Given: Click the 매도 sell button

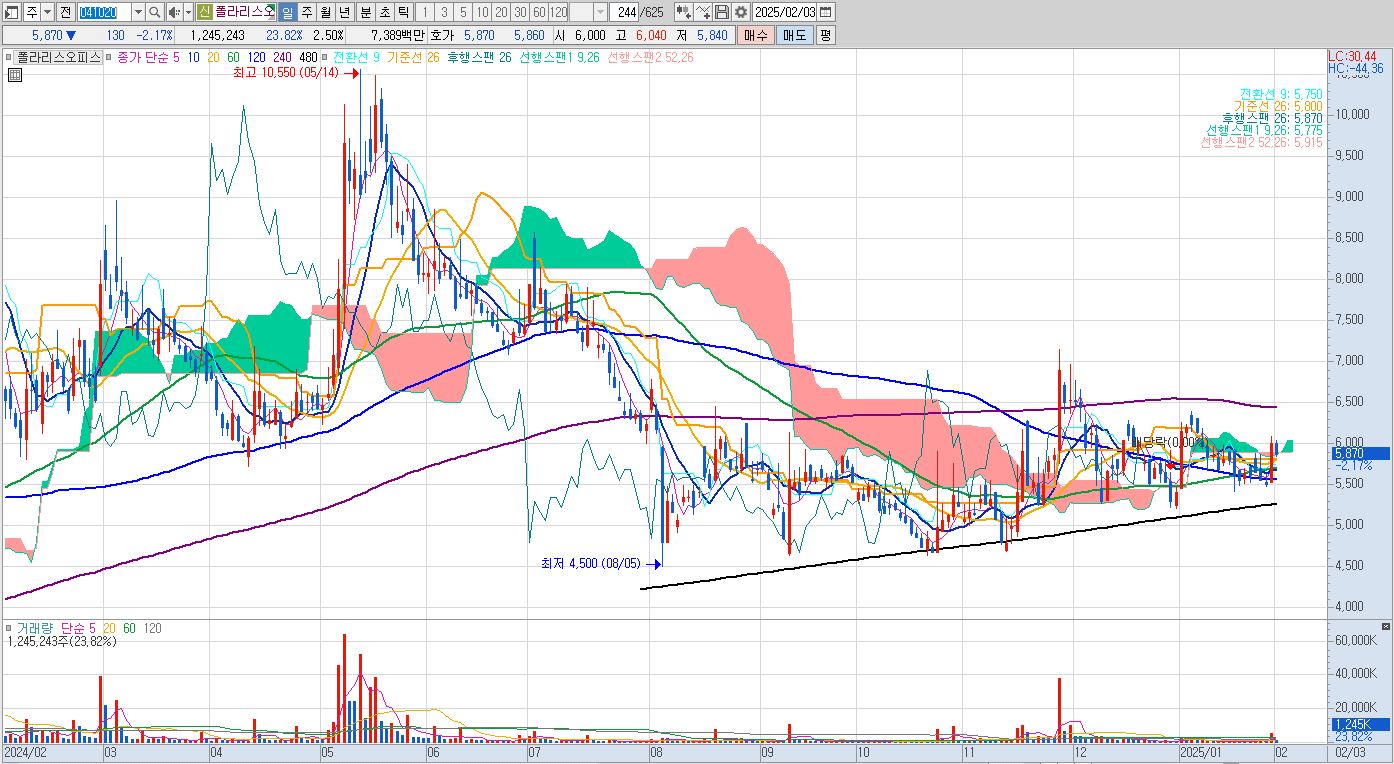Looking at the screenshot, I should (794, 35).
